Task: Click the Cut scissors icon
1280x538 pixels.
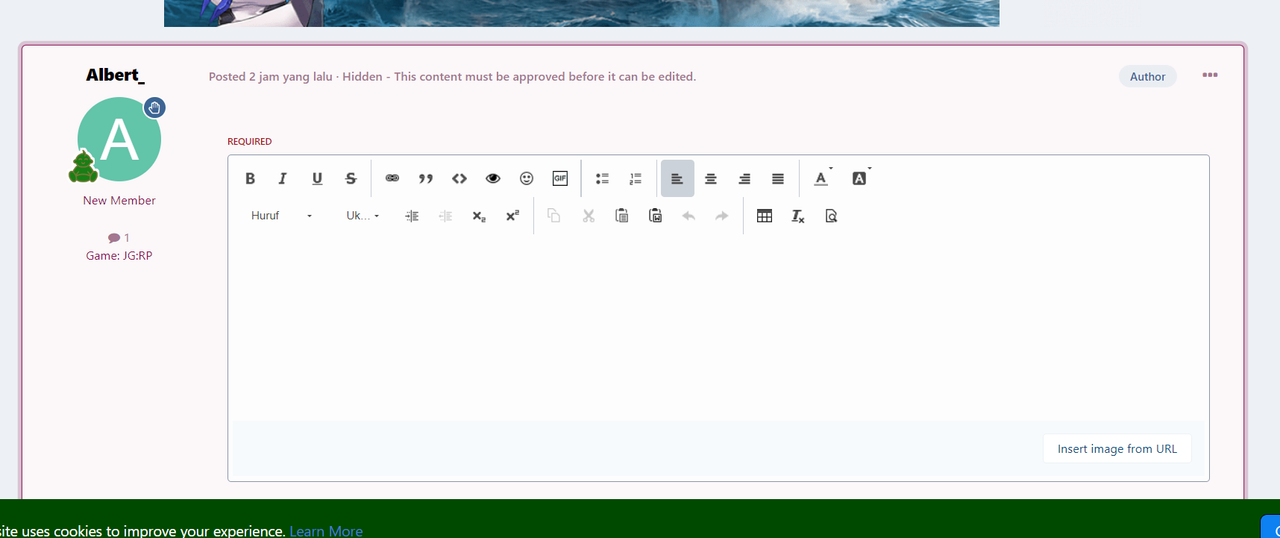Action: tap(588, 216)
